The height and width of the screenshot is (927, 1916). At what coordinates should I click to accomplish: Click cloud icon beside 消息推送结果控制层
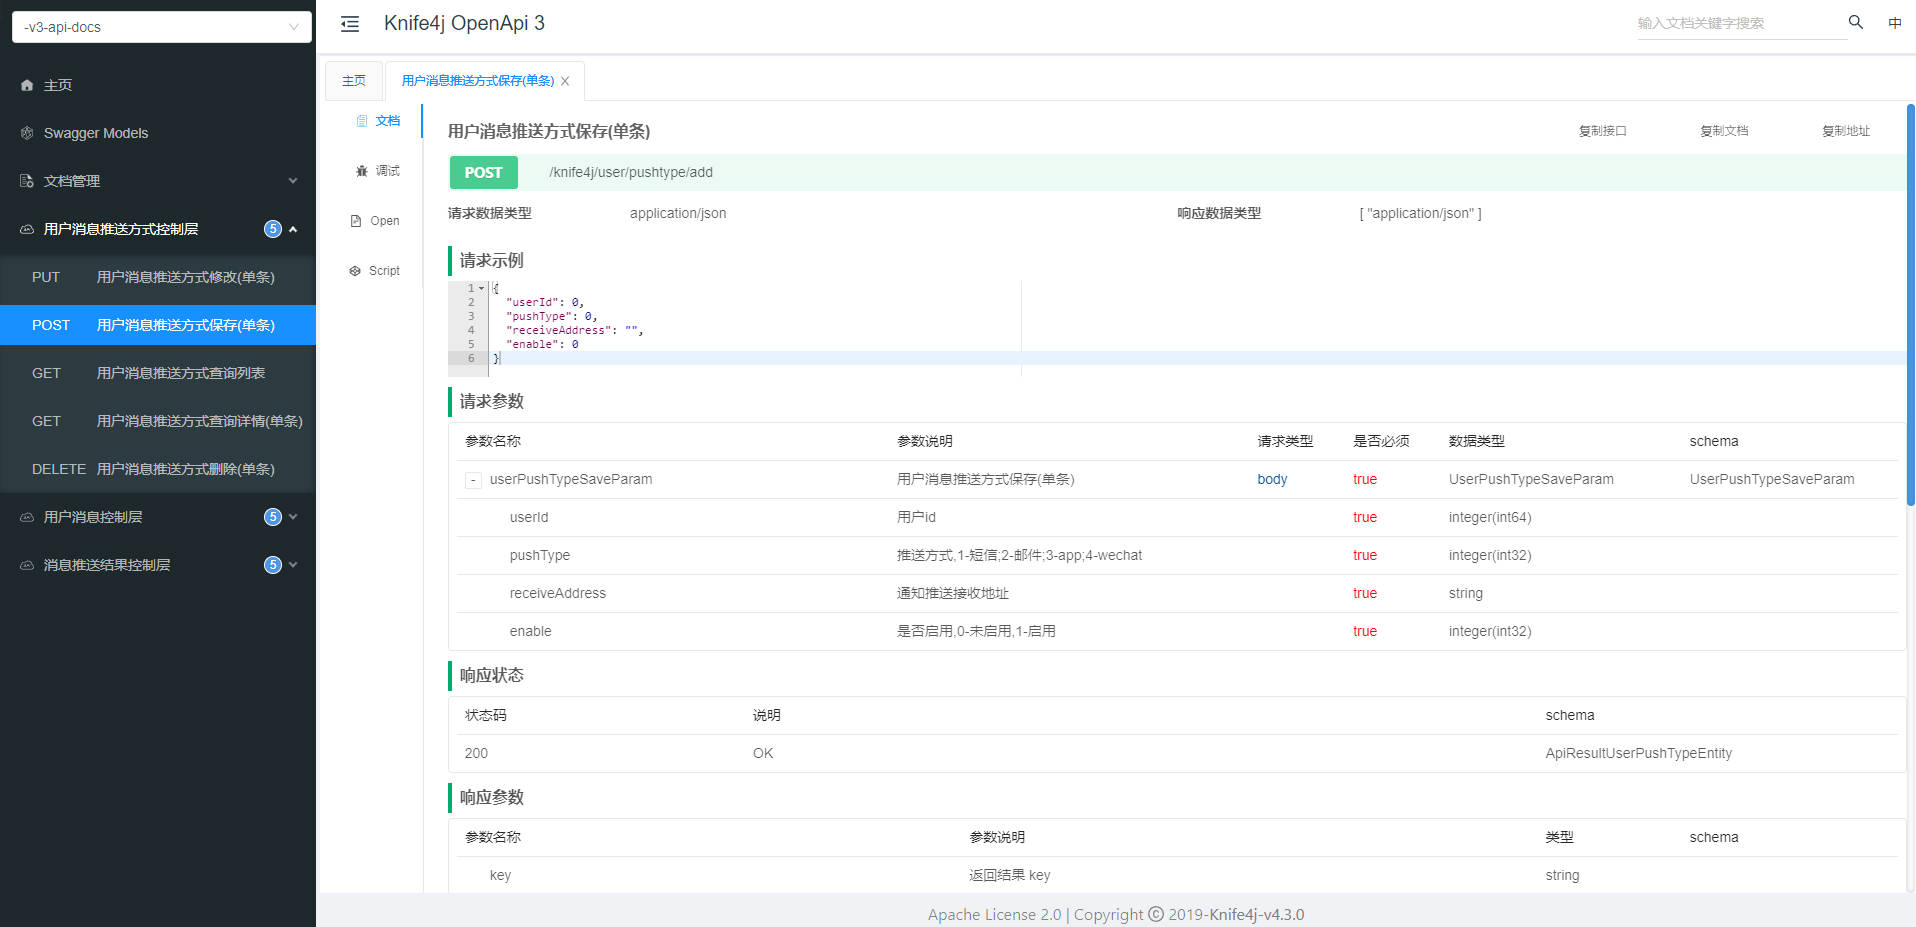coord(27,565)
